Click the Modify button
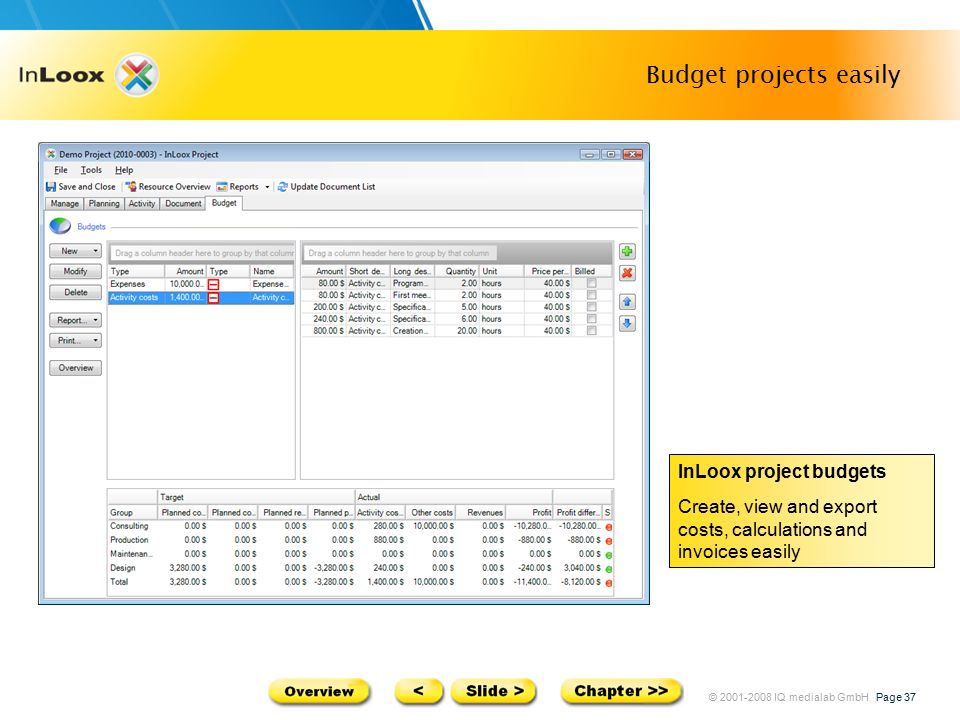The width and height of the screenshot is (960, 720). 75,272
